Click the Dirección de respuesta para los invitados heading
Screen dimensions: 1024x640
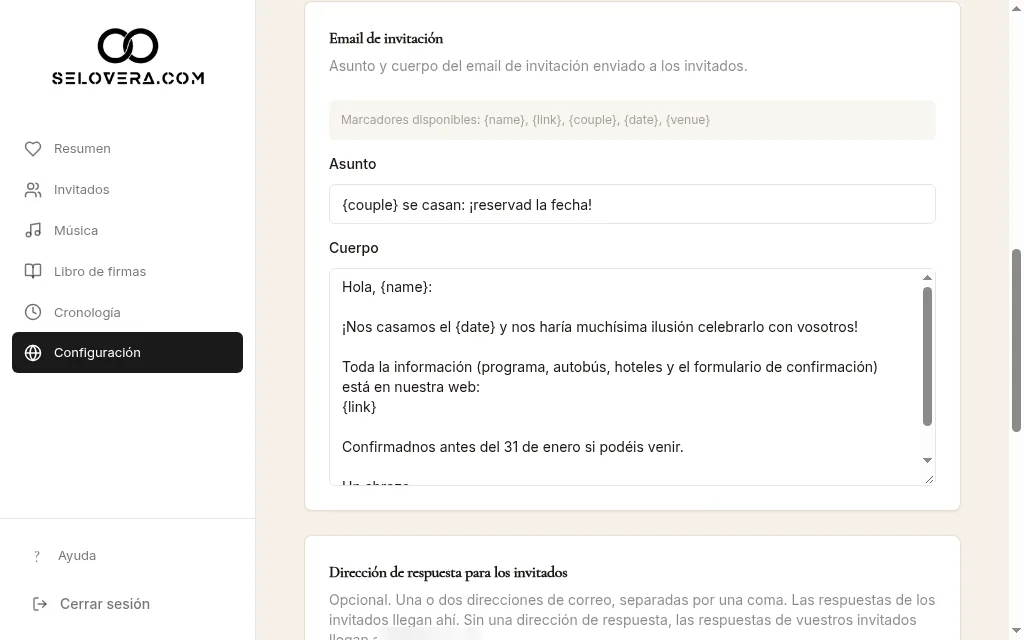(x=448, y=573)
